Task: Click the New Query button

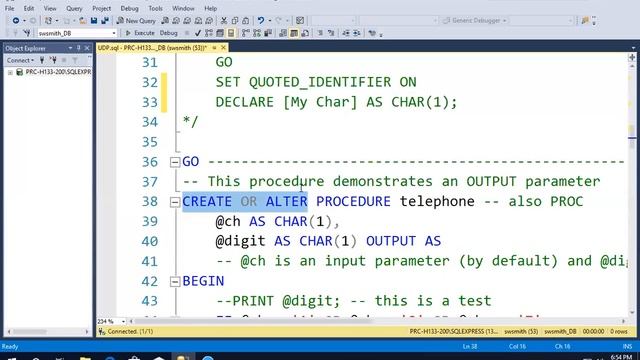Action: (136, 20)
